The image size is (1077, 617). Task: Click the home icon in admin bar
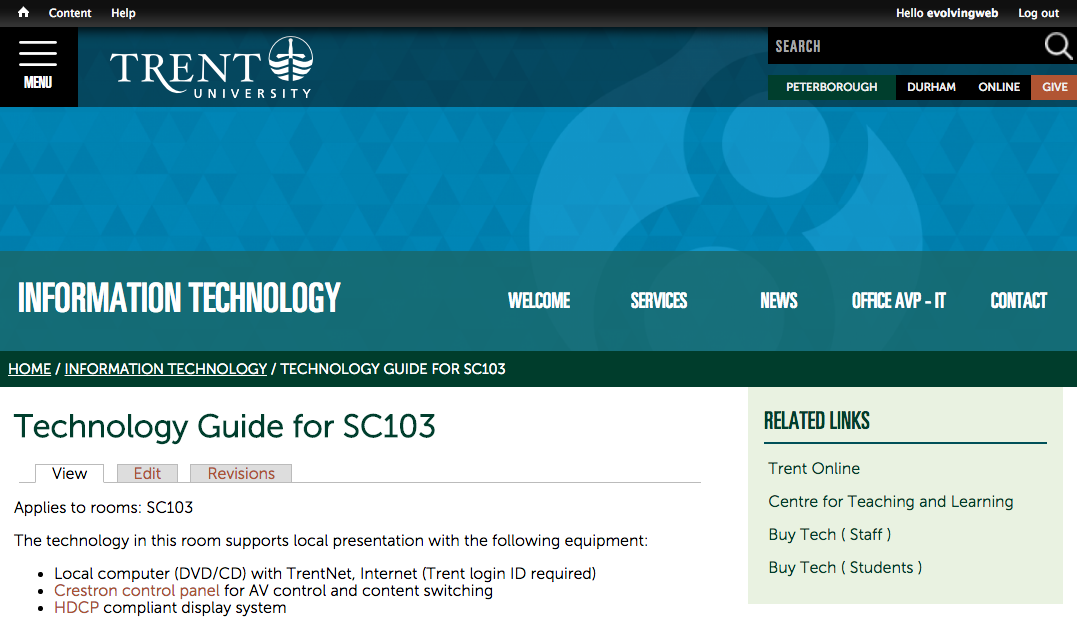pyautogui.click(x=23, y=13)
